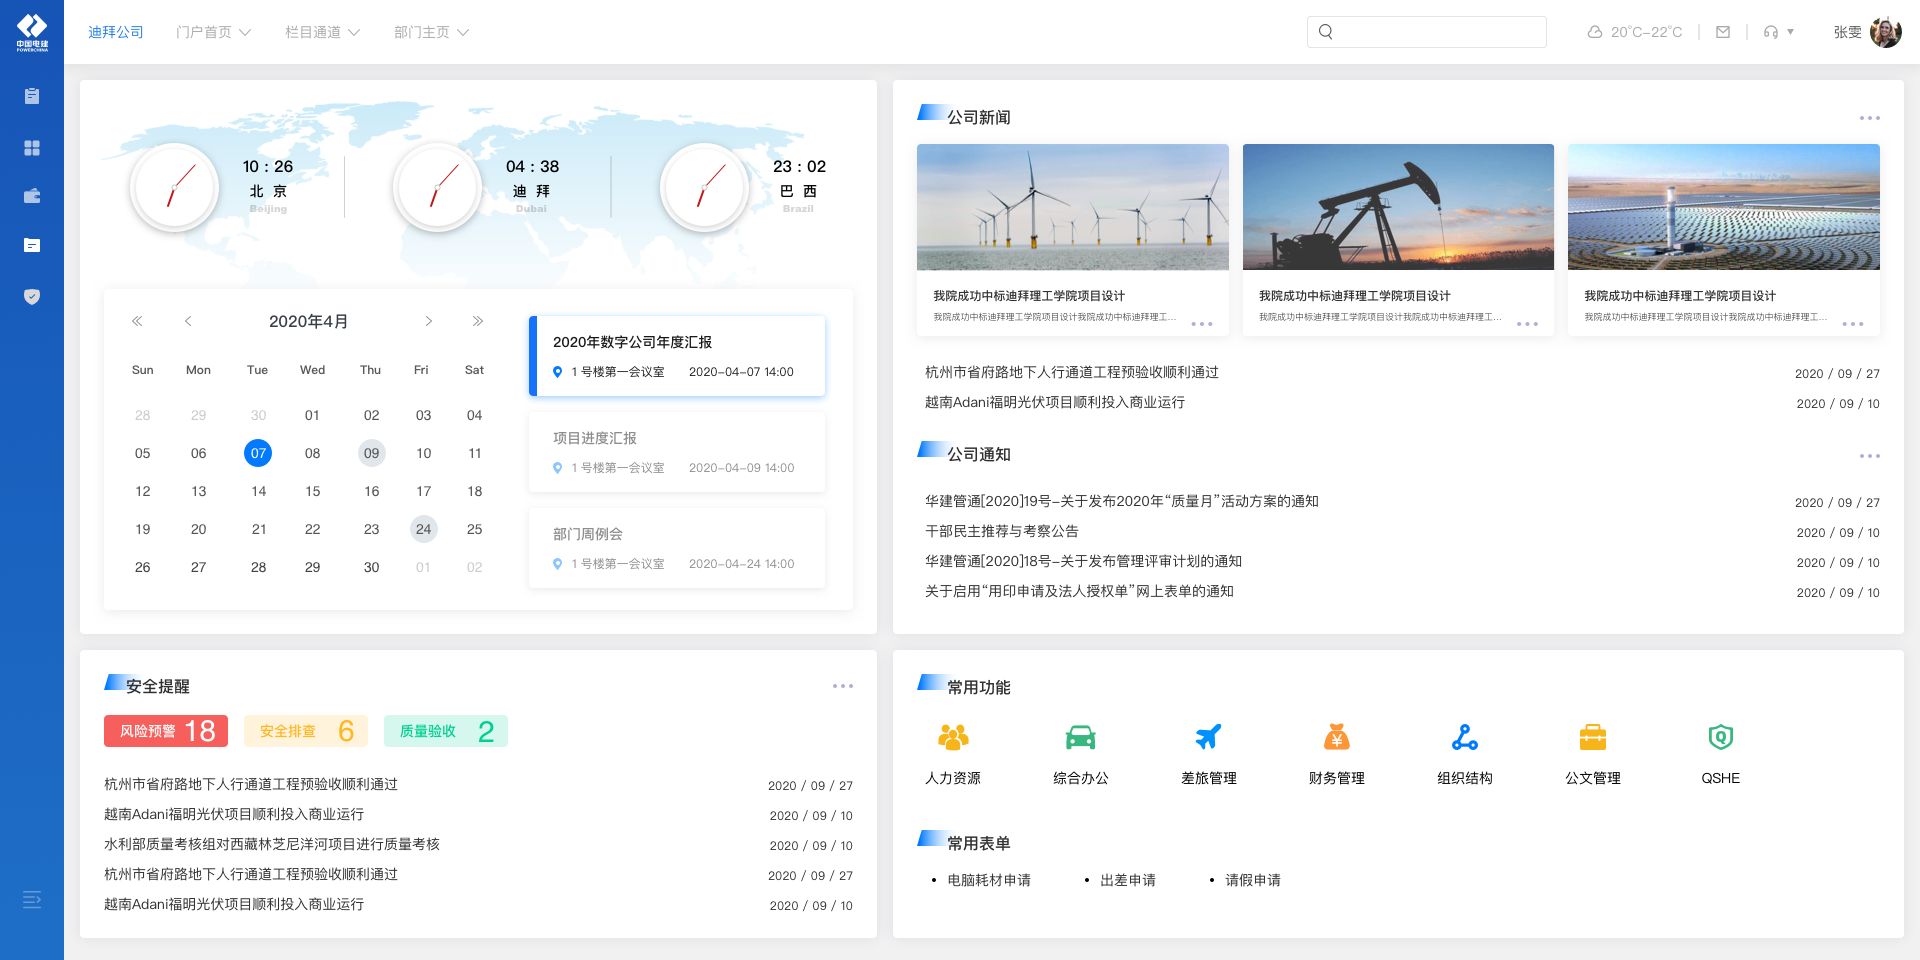Click the header search field
This screenshot has height=960, width=1920.
1426,32
